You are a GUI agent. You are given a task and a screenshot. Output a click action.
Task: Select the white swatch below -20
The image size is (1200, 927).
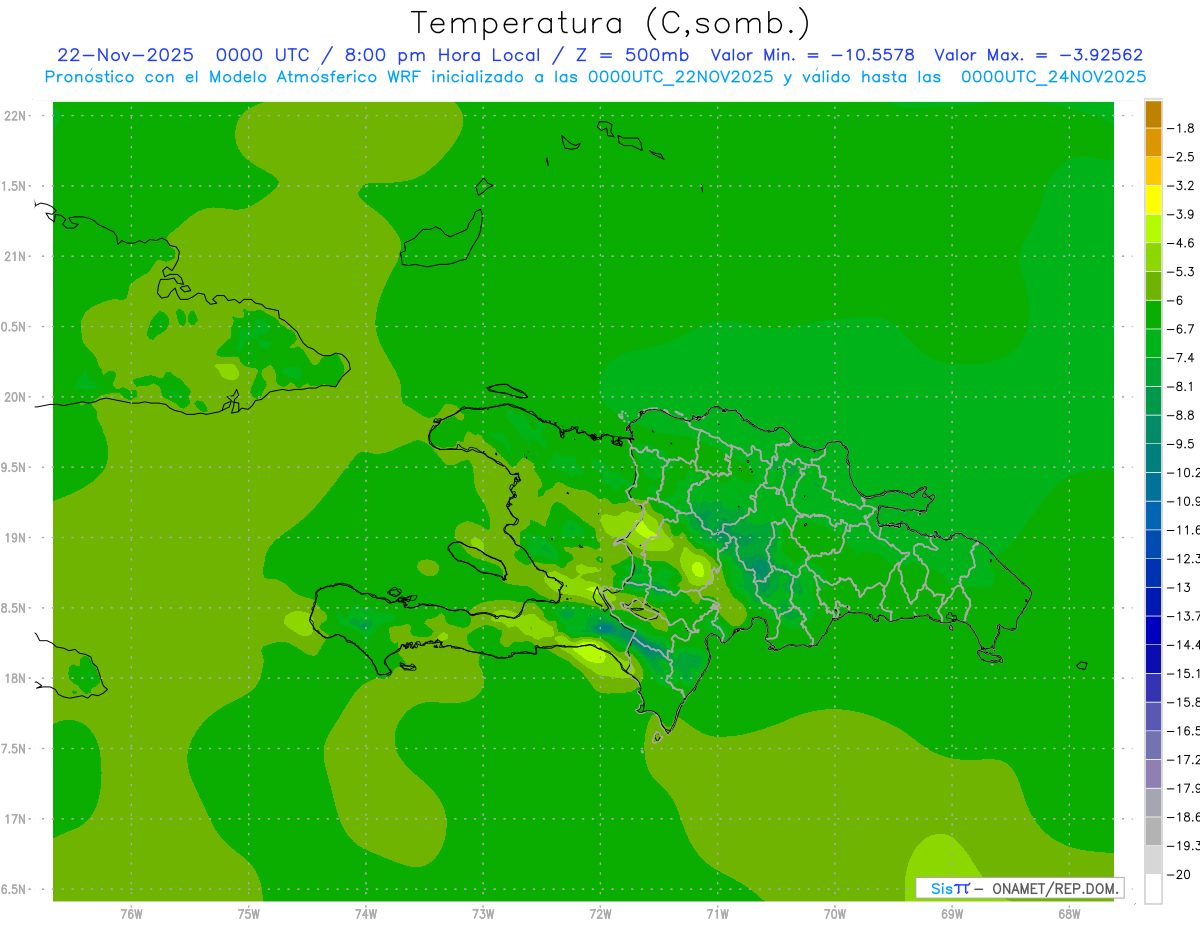tap(1153, 889)
